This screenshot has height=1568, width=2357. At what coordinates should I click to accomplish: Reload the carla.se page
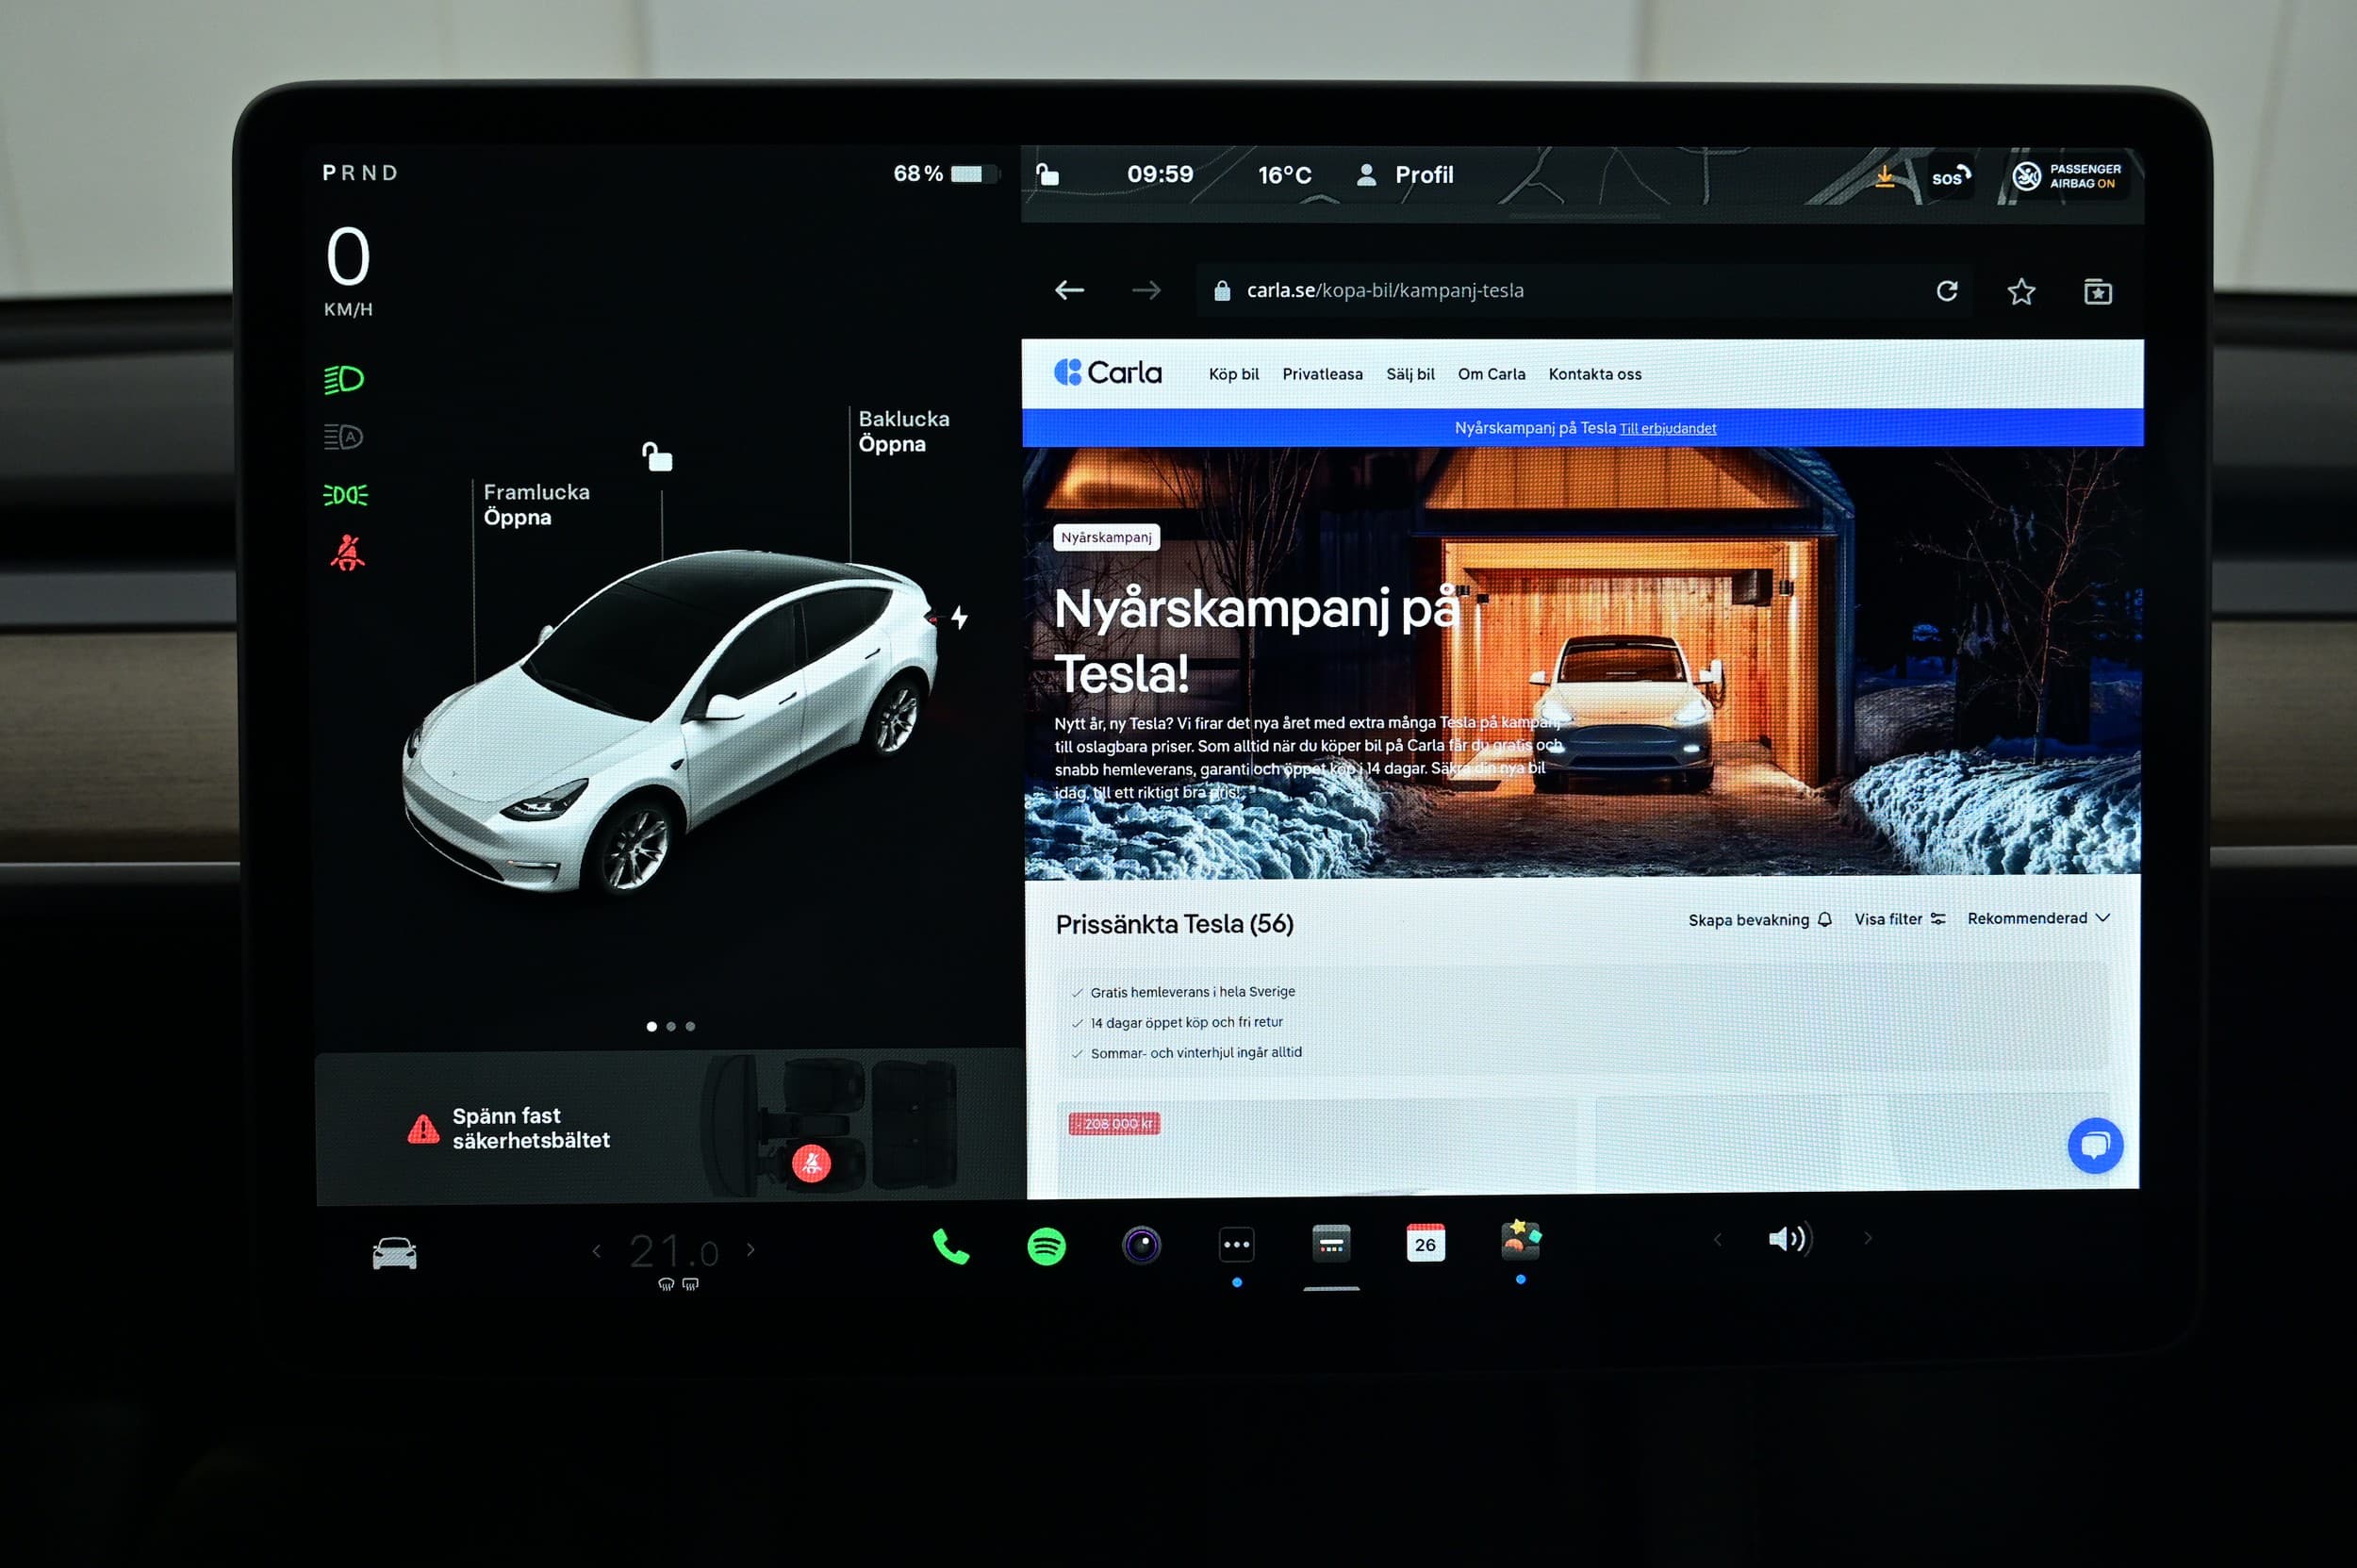1946,291
